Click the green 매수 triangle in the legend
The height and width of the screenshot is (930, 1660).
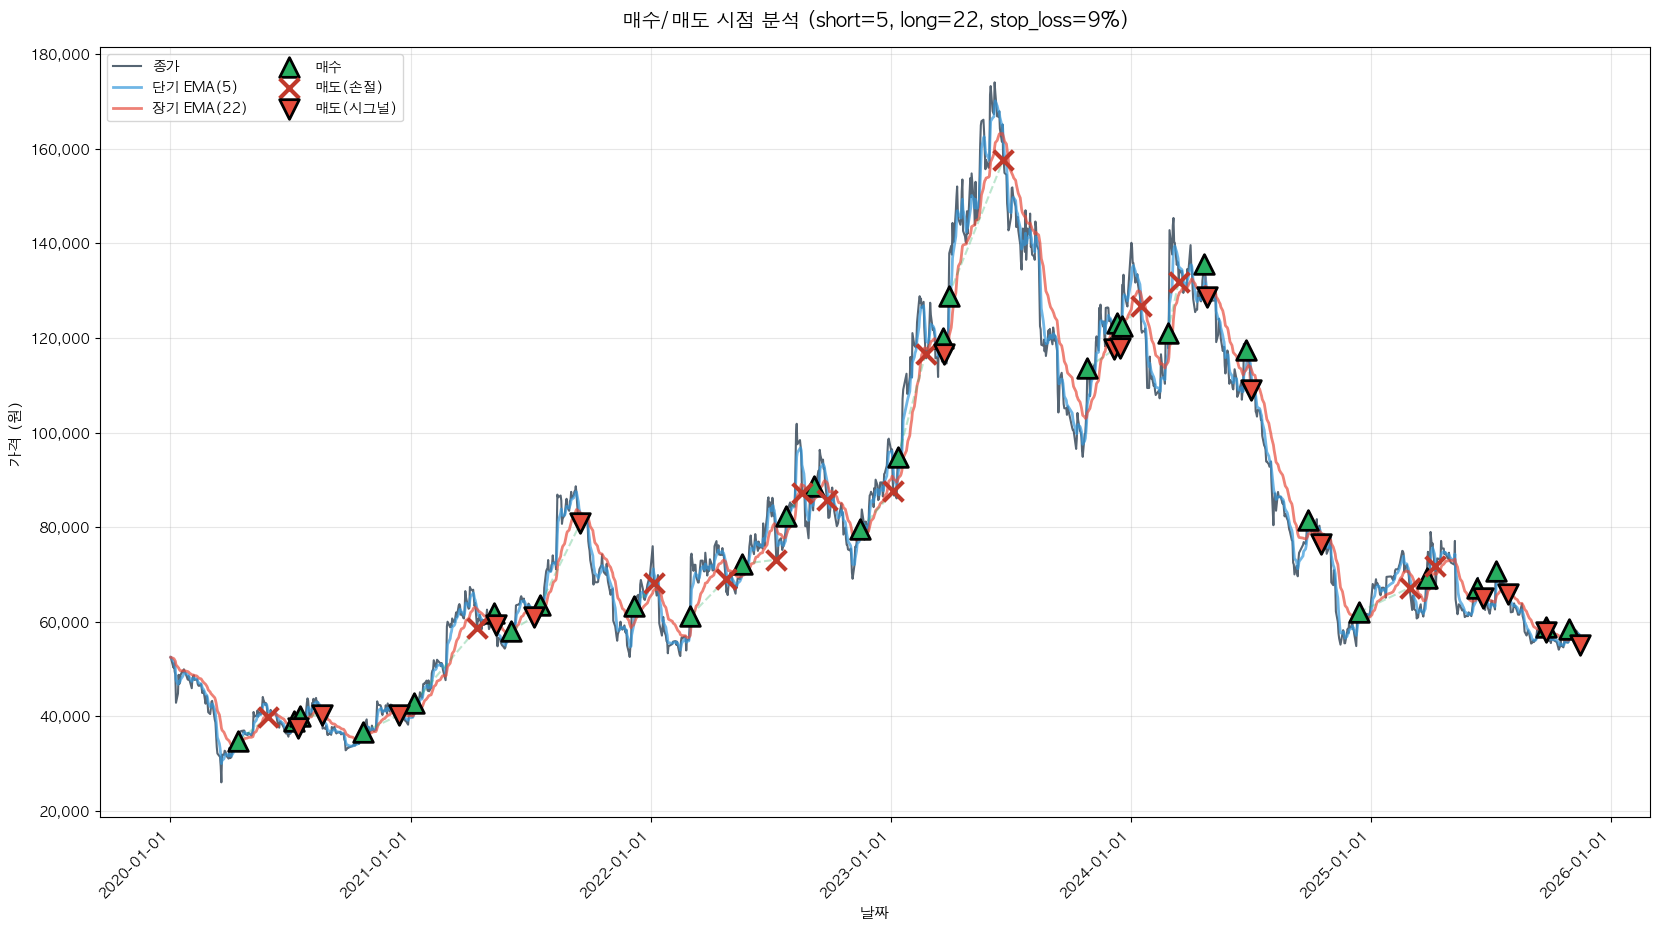pyautogui.click(x=289, y=68)
